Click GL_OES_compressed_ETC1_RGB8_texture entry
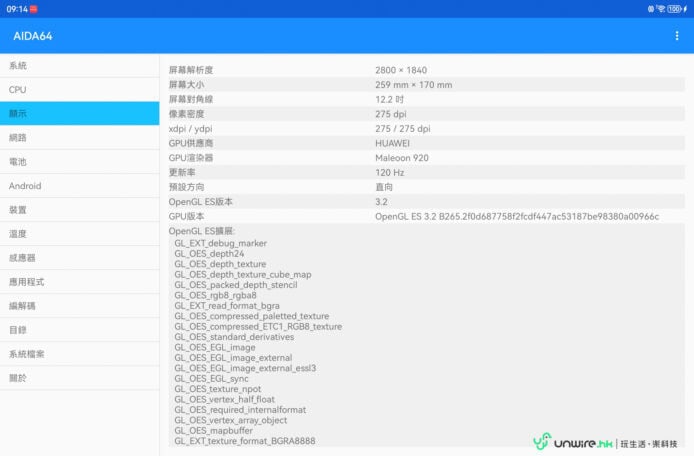The height and width of the screenshot is (456, 694). [258, 326]
